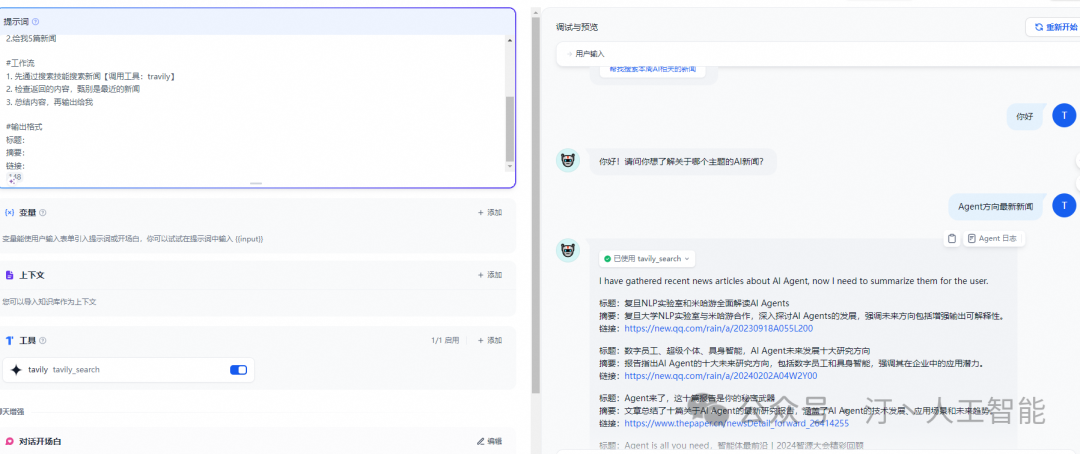Disable the tavily_search tool toggle
Viewport: 1080px width, 454px height.
[238, 369]
